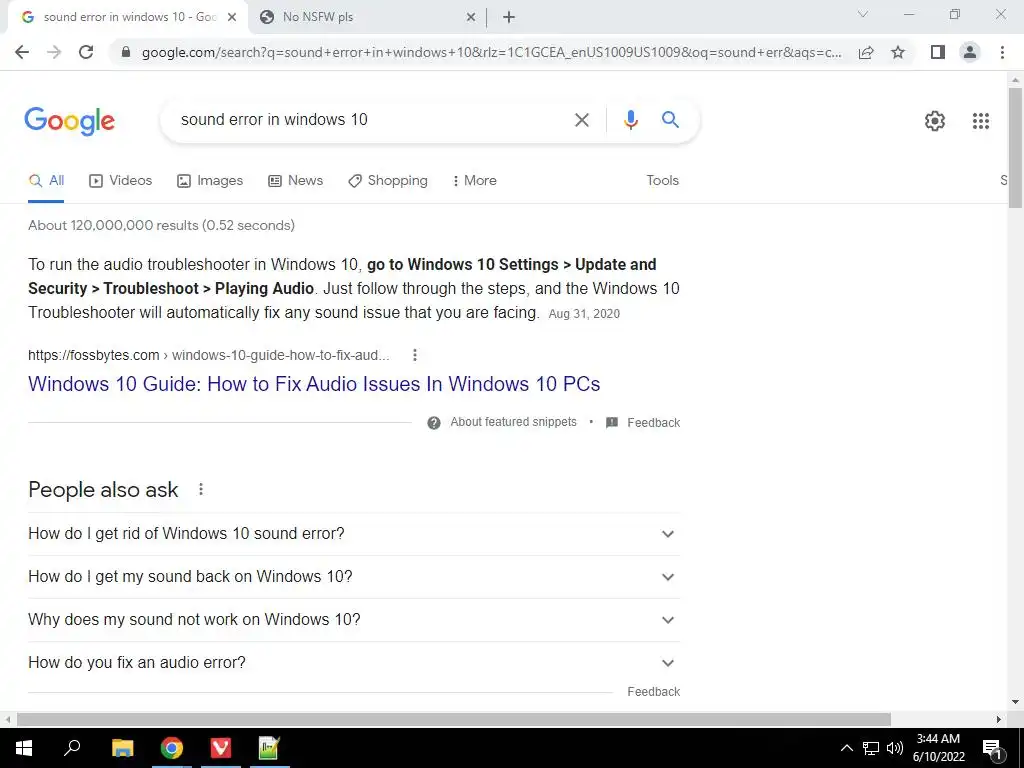Share this page using the share icon
The width and height of the screenshot is (1024, 768).
[866, 52]
